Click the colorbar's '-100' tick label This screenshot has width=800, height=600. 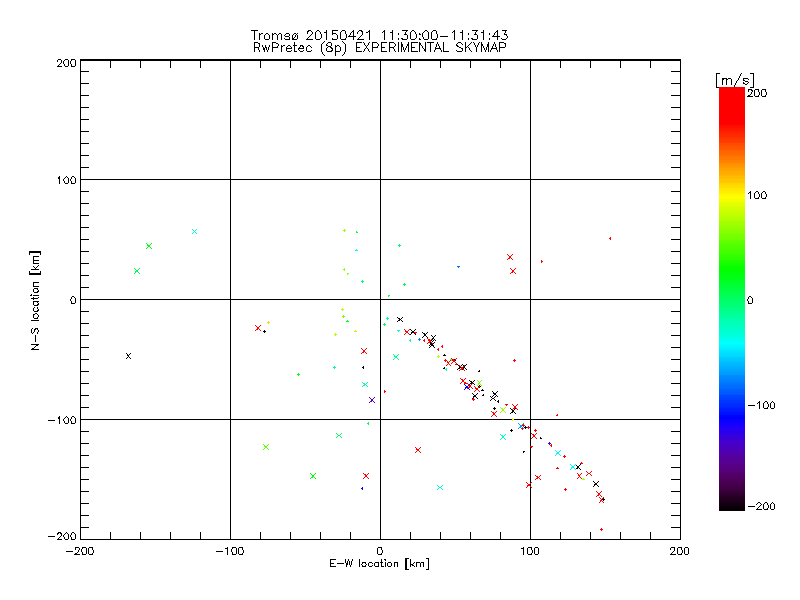[761, 405]
